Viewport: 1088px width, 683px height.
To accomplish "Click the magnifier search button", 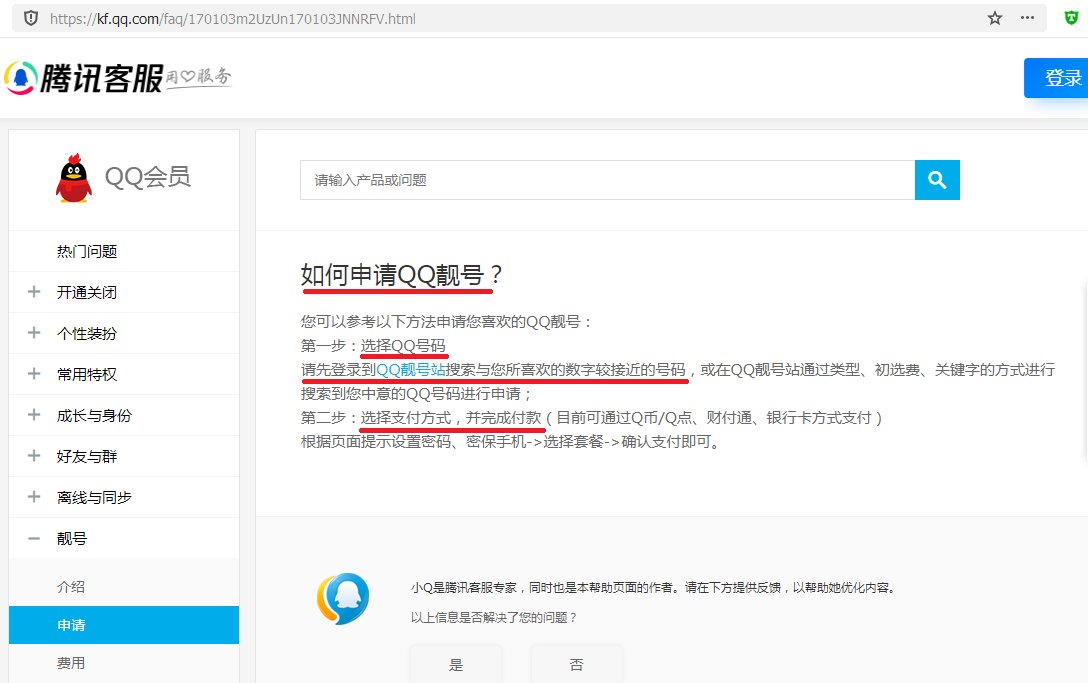I will [x=937, y=180].
